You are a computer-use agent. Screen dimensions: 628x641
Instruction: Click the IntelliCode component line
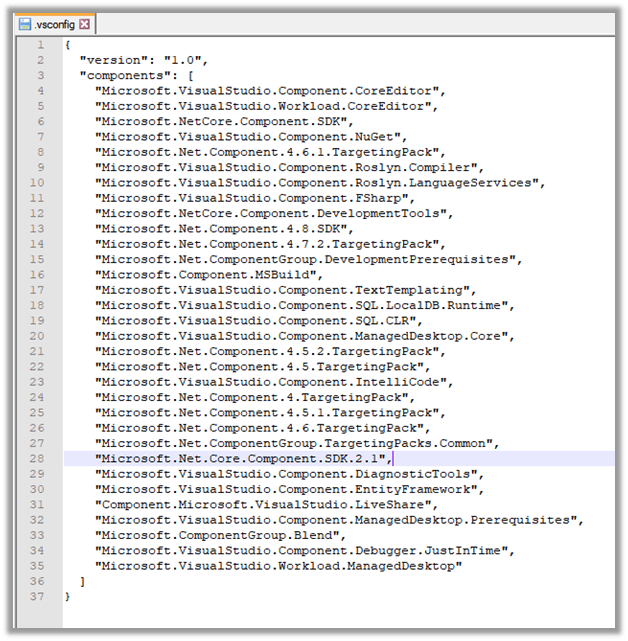coord(274,382)
